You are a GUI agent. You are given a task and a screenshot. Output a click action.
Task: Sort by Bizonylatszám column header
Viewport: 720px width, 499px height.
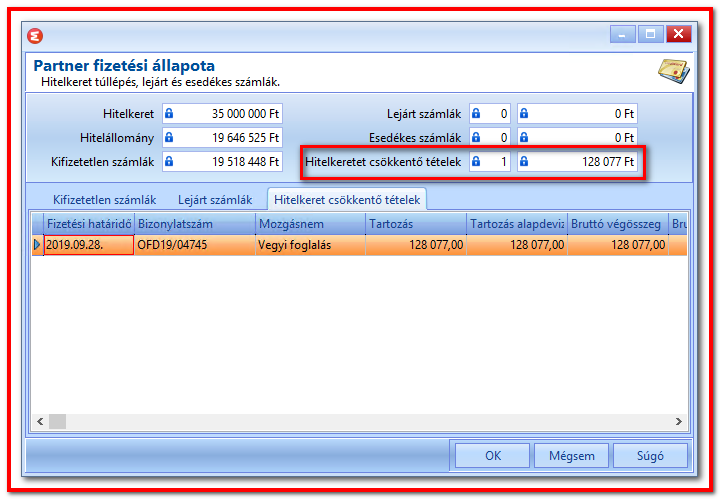195,224
